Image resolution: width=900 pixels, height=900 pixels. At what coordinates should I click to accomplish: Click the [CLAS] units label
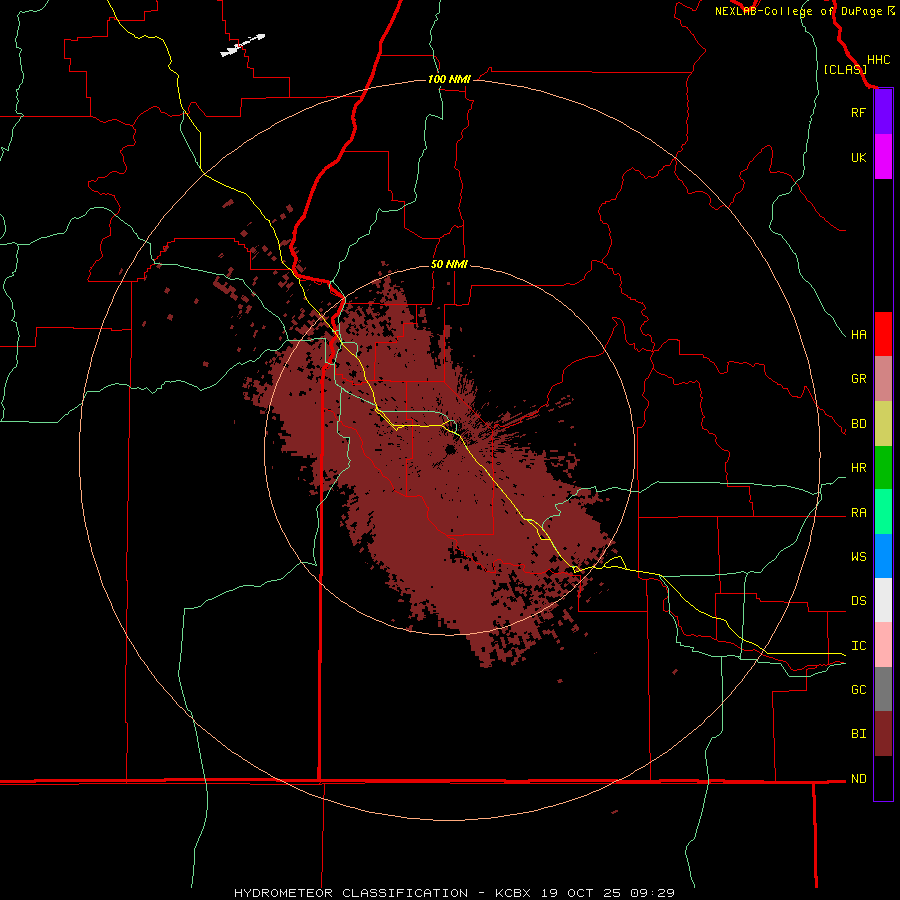[845, 69]
